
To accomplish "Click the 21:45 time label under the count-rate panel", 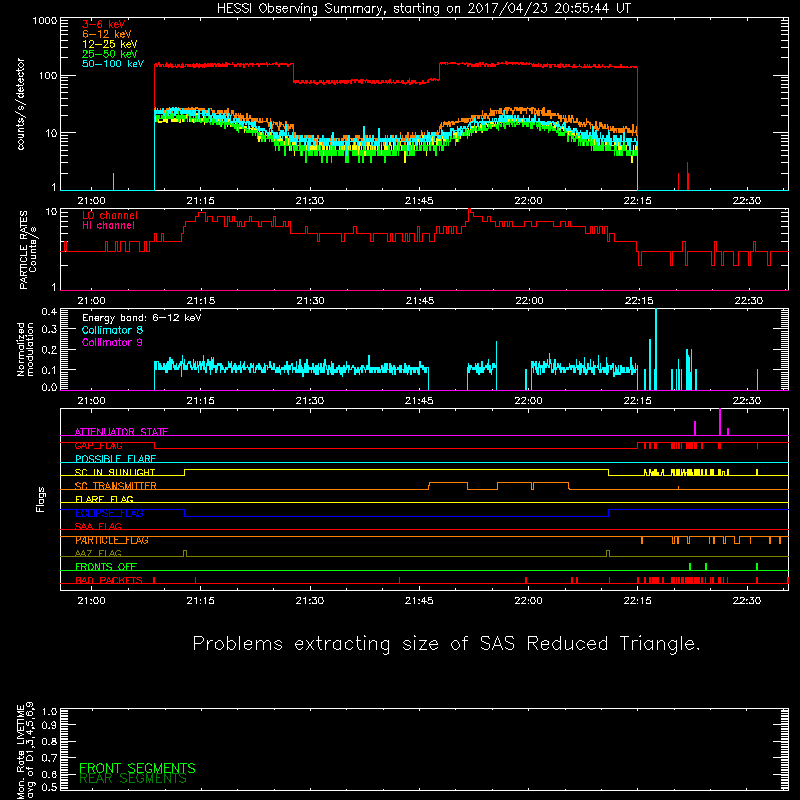I will [x=419, y=201].
